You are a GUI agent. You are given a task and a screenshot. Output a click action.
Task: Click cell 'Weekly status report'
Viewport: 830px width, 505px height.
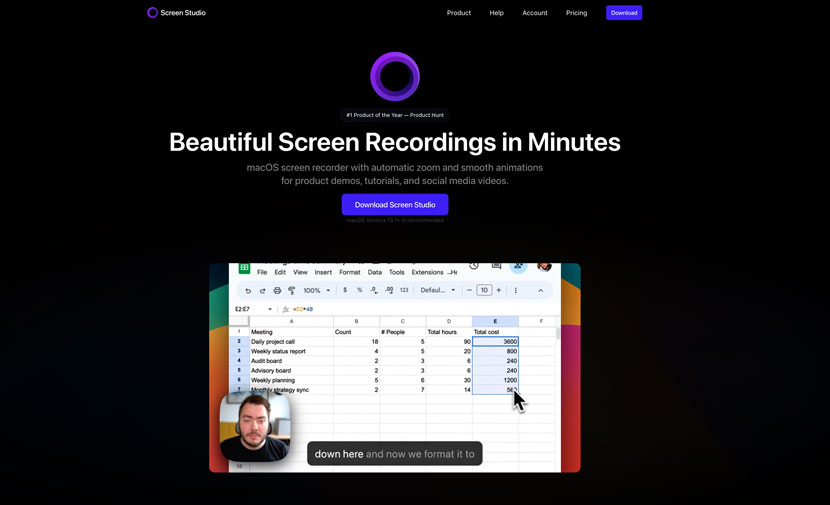point(291,351)
